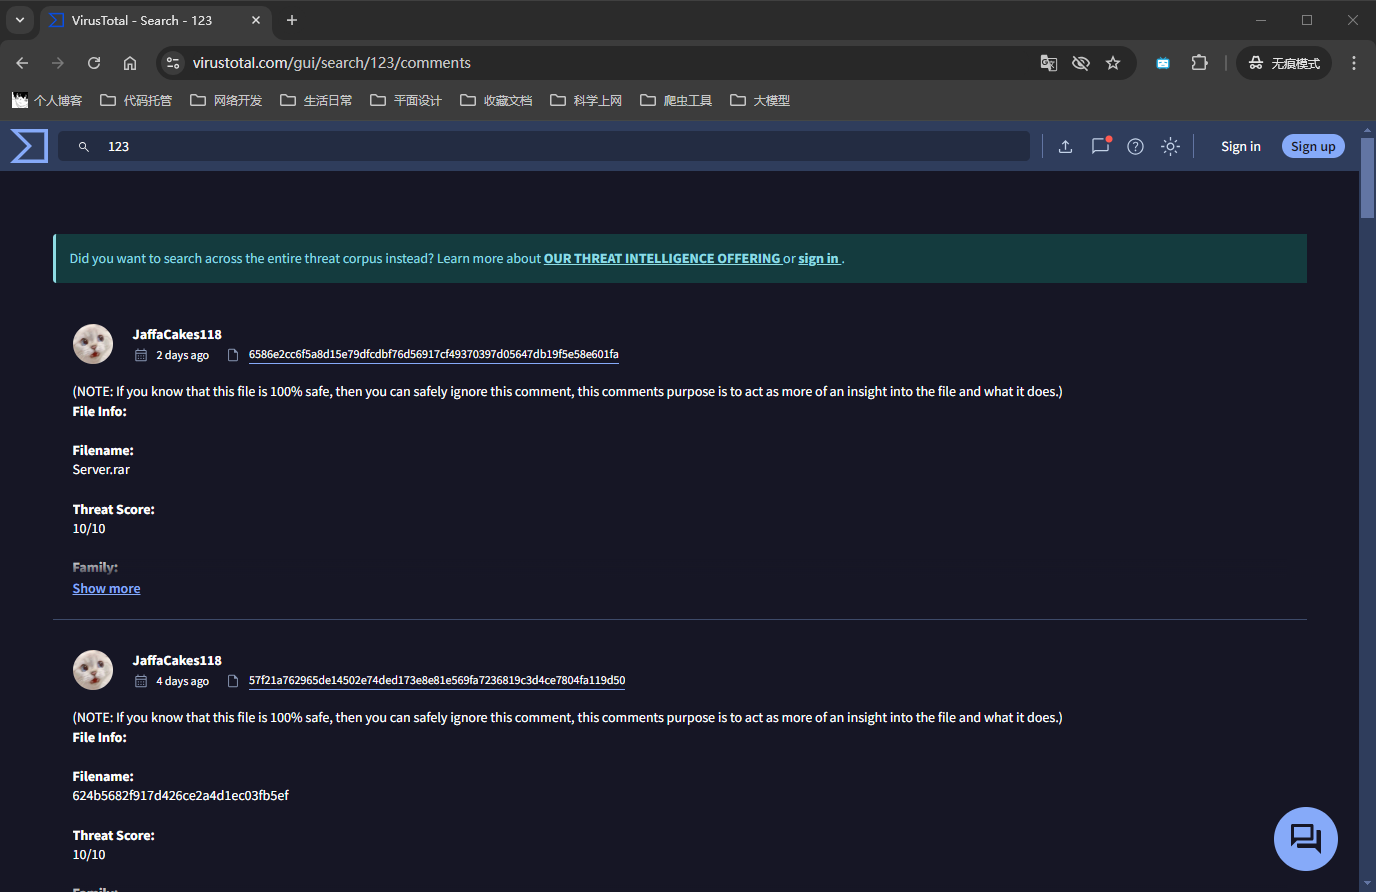Click JaffaCakes118's avatar on the first comment
This screenshot has width=1376, height=892.
tap(93, 344)
